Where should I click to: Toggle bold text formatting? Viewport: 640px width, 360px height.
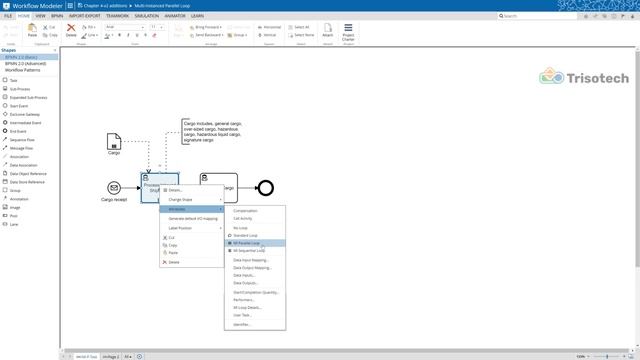point(119,35)
